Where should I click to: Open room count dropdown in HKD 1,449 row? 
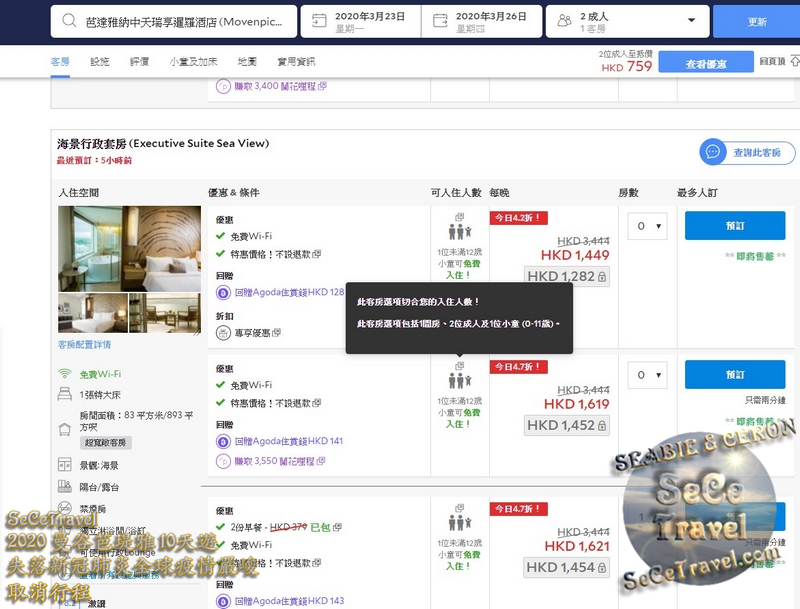[648, 226]
